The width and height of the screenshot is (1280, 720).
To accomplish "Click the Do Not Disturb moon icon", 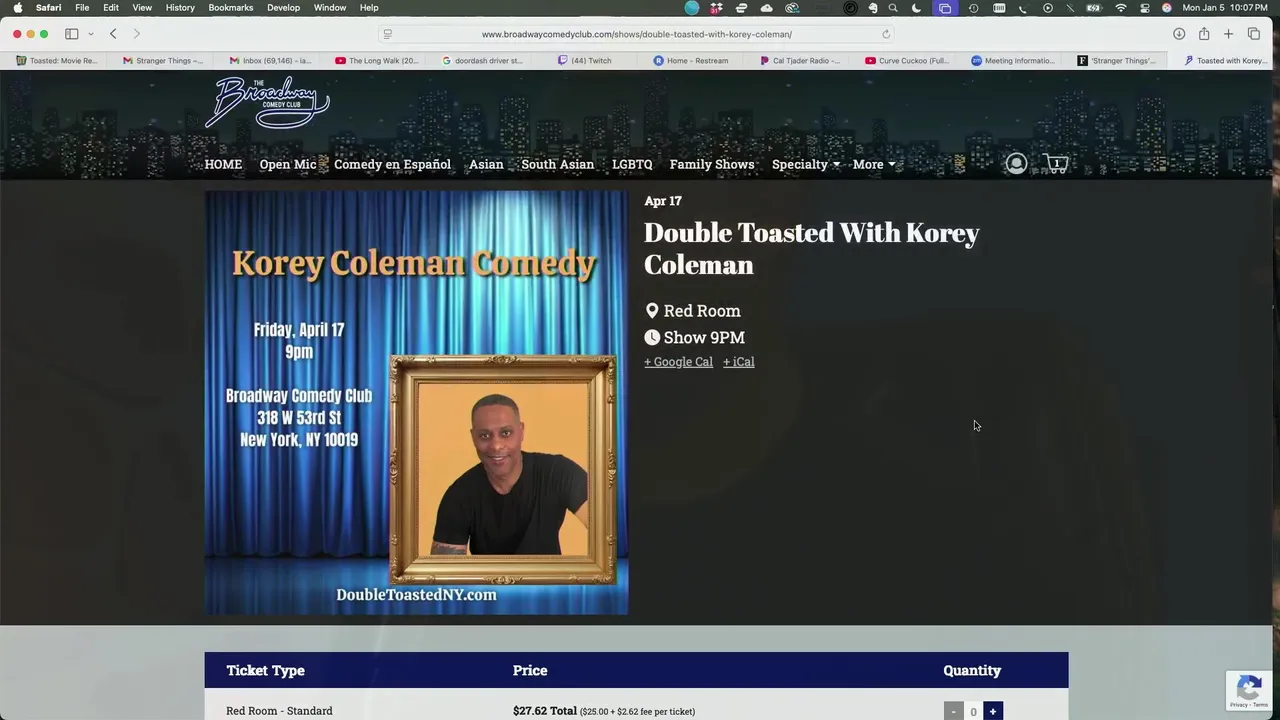I will tap(916, 8).
